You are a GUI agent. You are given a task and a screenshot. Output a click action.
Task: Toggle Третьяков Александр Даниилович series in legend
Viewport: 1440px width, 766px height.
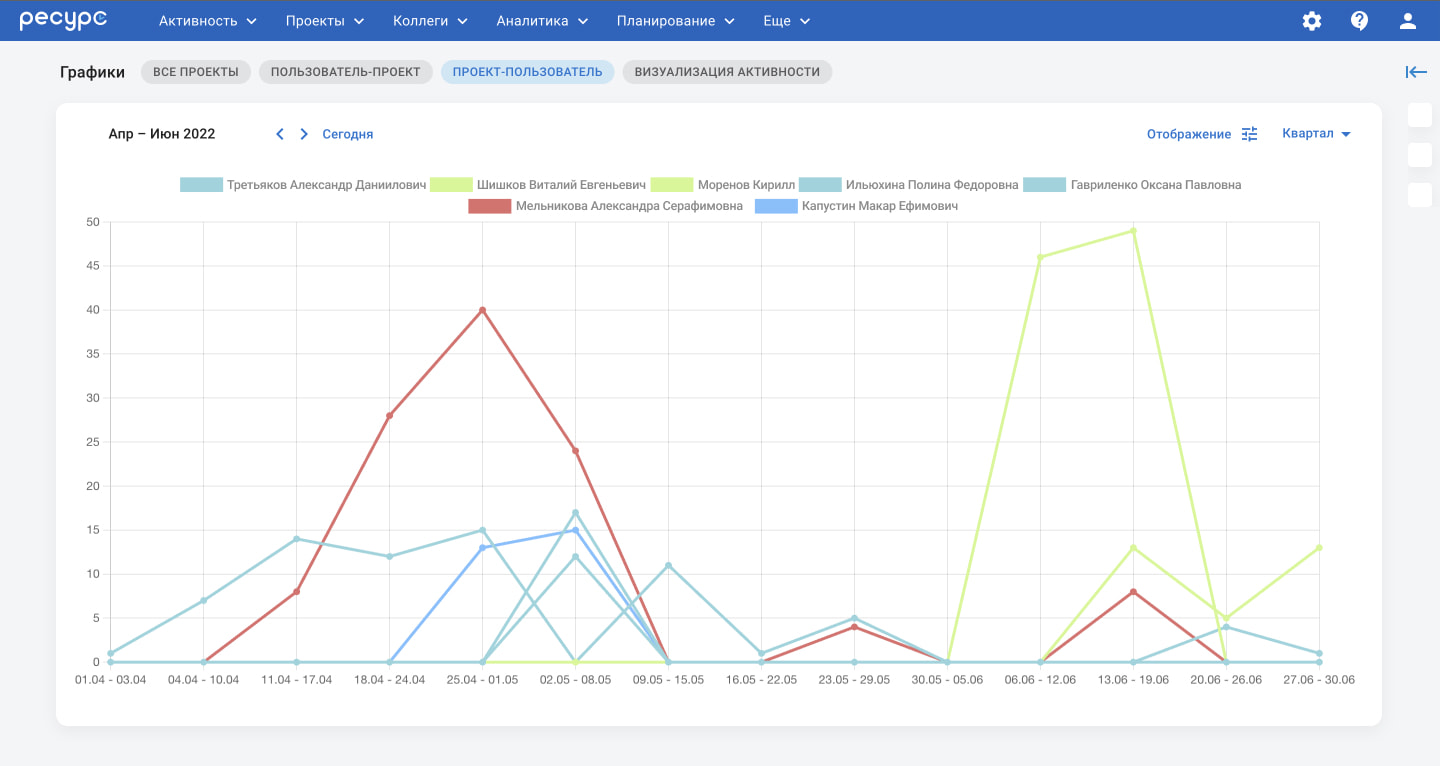pos(303,185)
